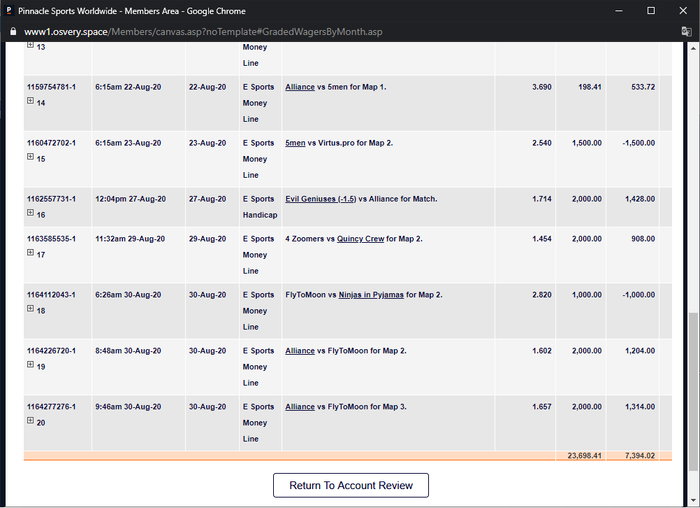Viewport: 700px width, 508px height.
Task: Click the translate page icon
Action: pyautogui.click(x=686, y=32)
